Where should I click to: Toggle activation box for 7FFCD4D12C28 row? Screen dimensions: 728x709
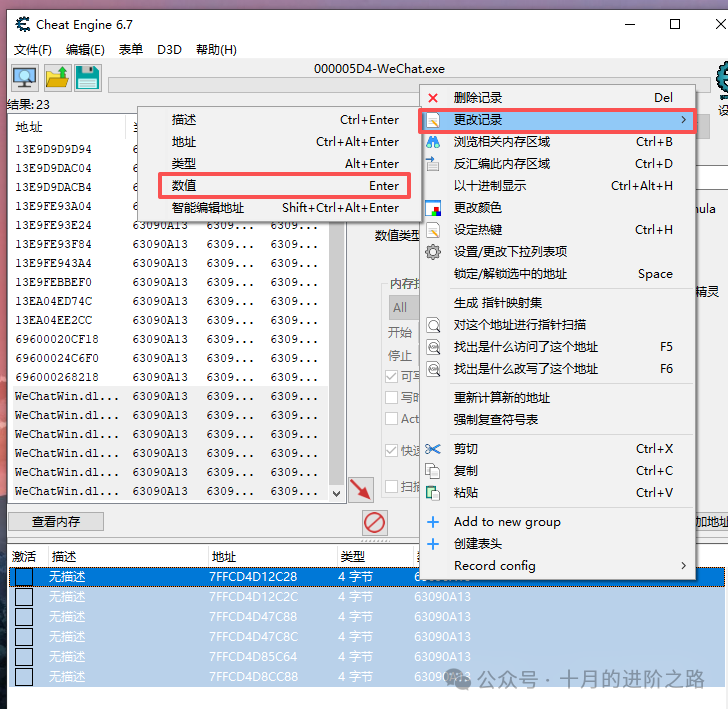pyautogui.click(x=24, y=577)
